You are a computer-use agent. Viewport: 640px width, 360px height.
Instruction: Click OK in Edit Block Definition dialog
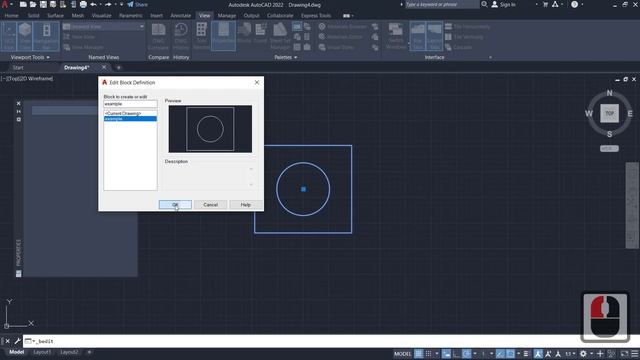(175, 204)
